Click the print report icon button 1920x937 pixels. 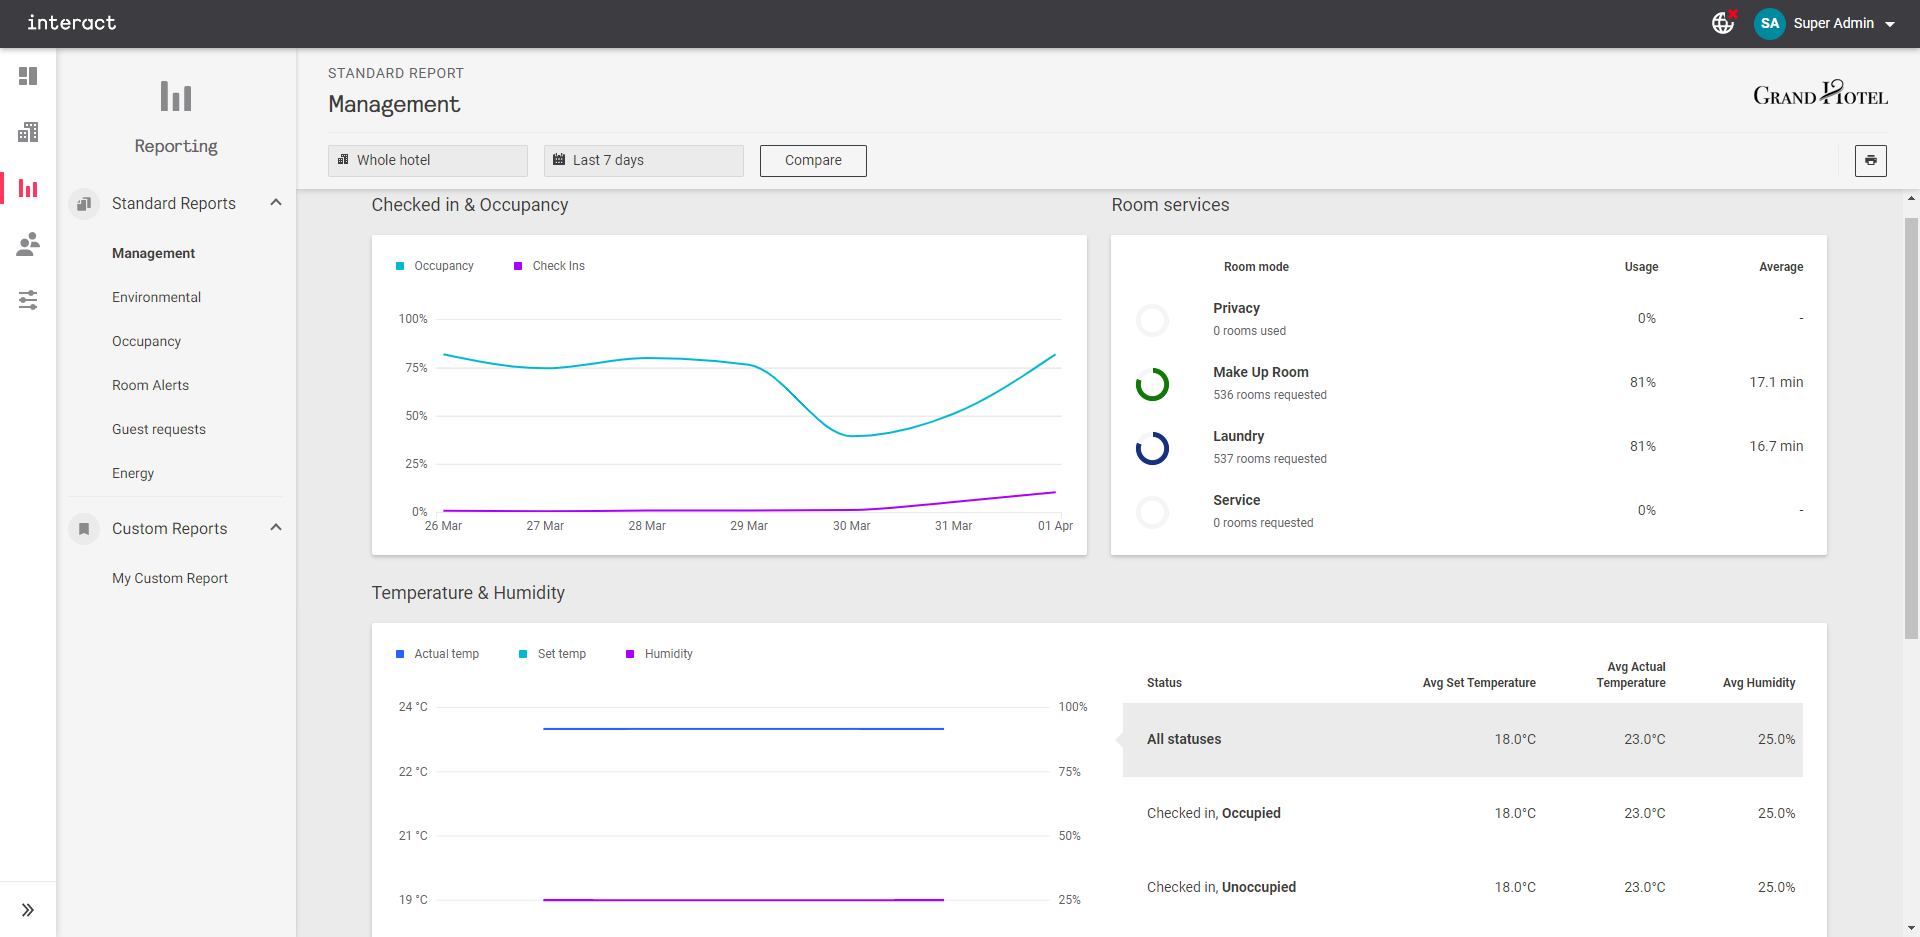[1871, 160]
